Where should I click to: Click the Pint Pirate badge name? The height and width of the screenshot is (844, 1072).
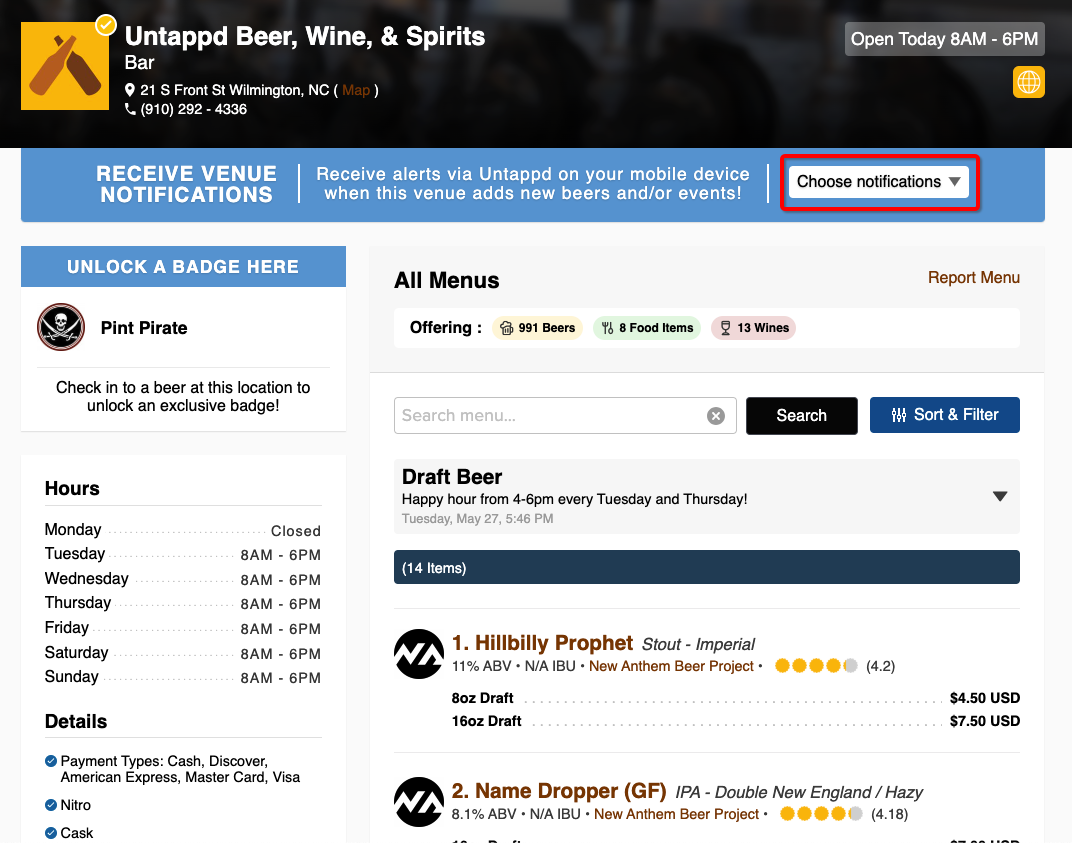[144, 328]
